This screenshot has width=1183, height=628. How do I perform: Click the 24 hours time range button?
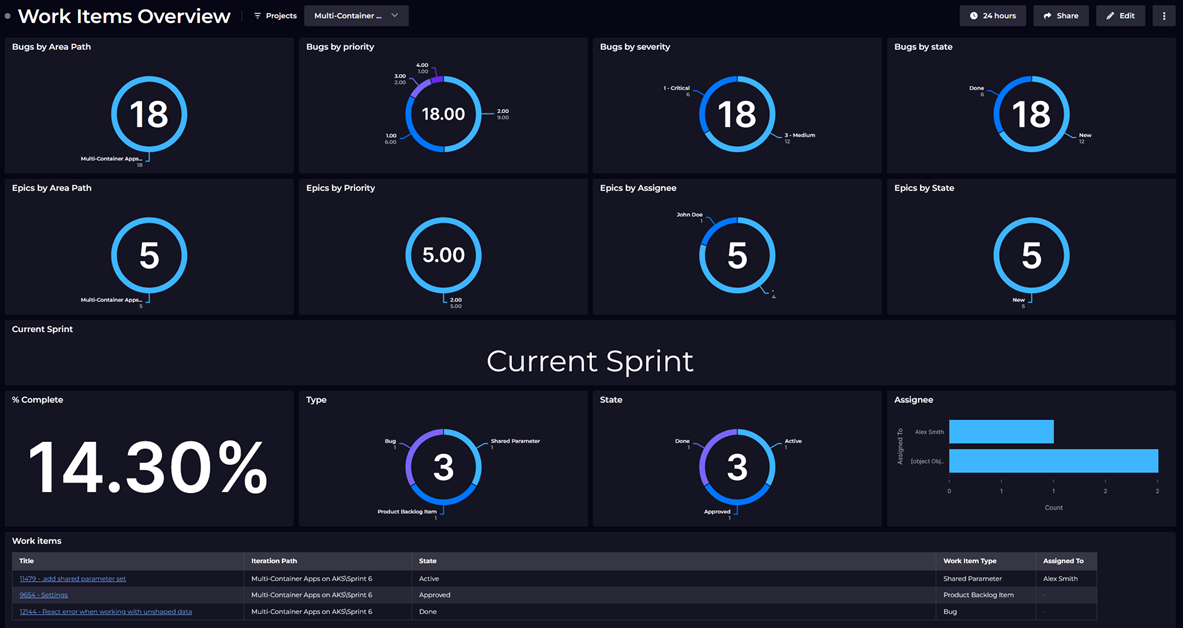pos(992,15)
